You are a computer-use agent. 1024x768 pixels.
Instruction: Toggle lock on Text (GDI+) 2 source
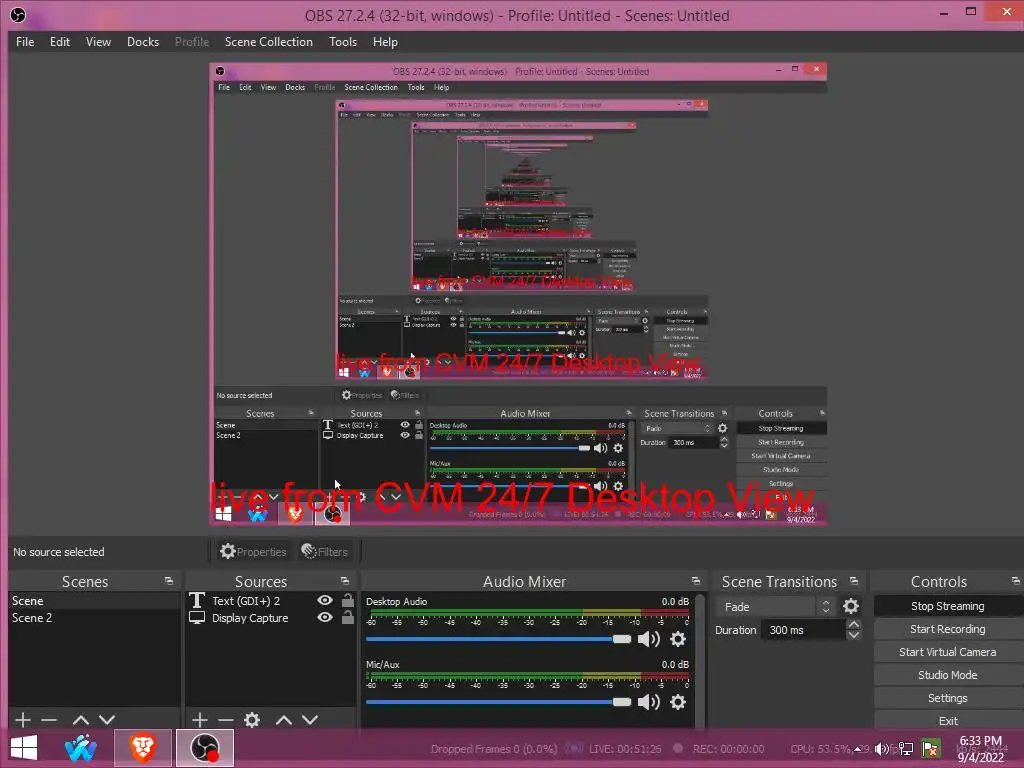pyautogui.click(x=348, y=600)
